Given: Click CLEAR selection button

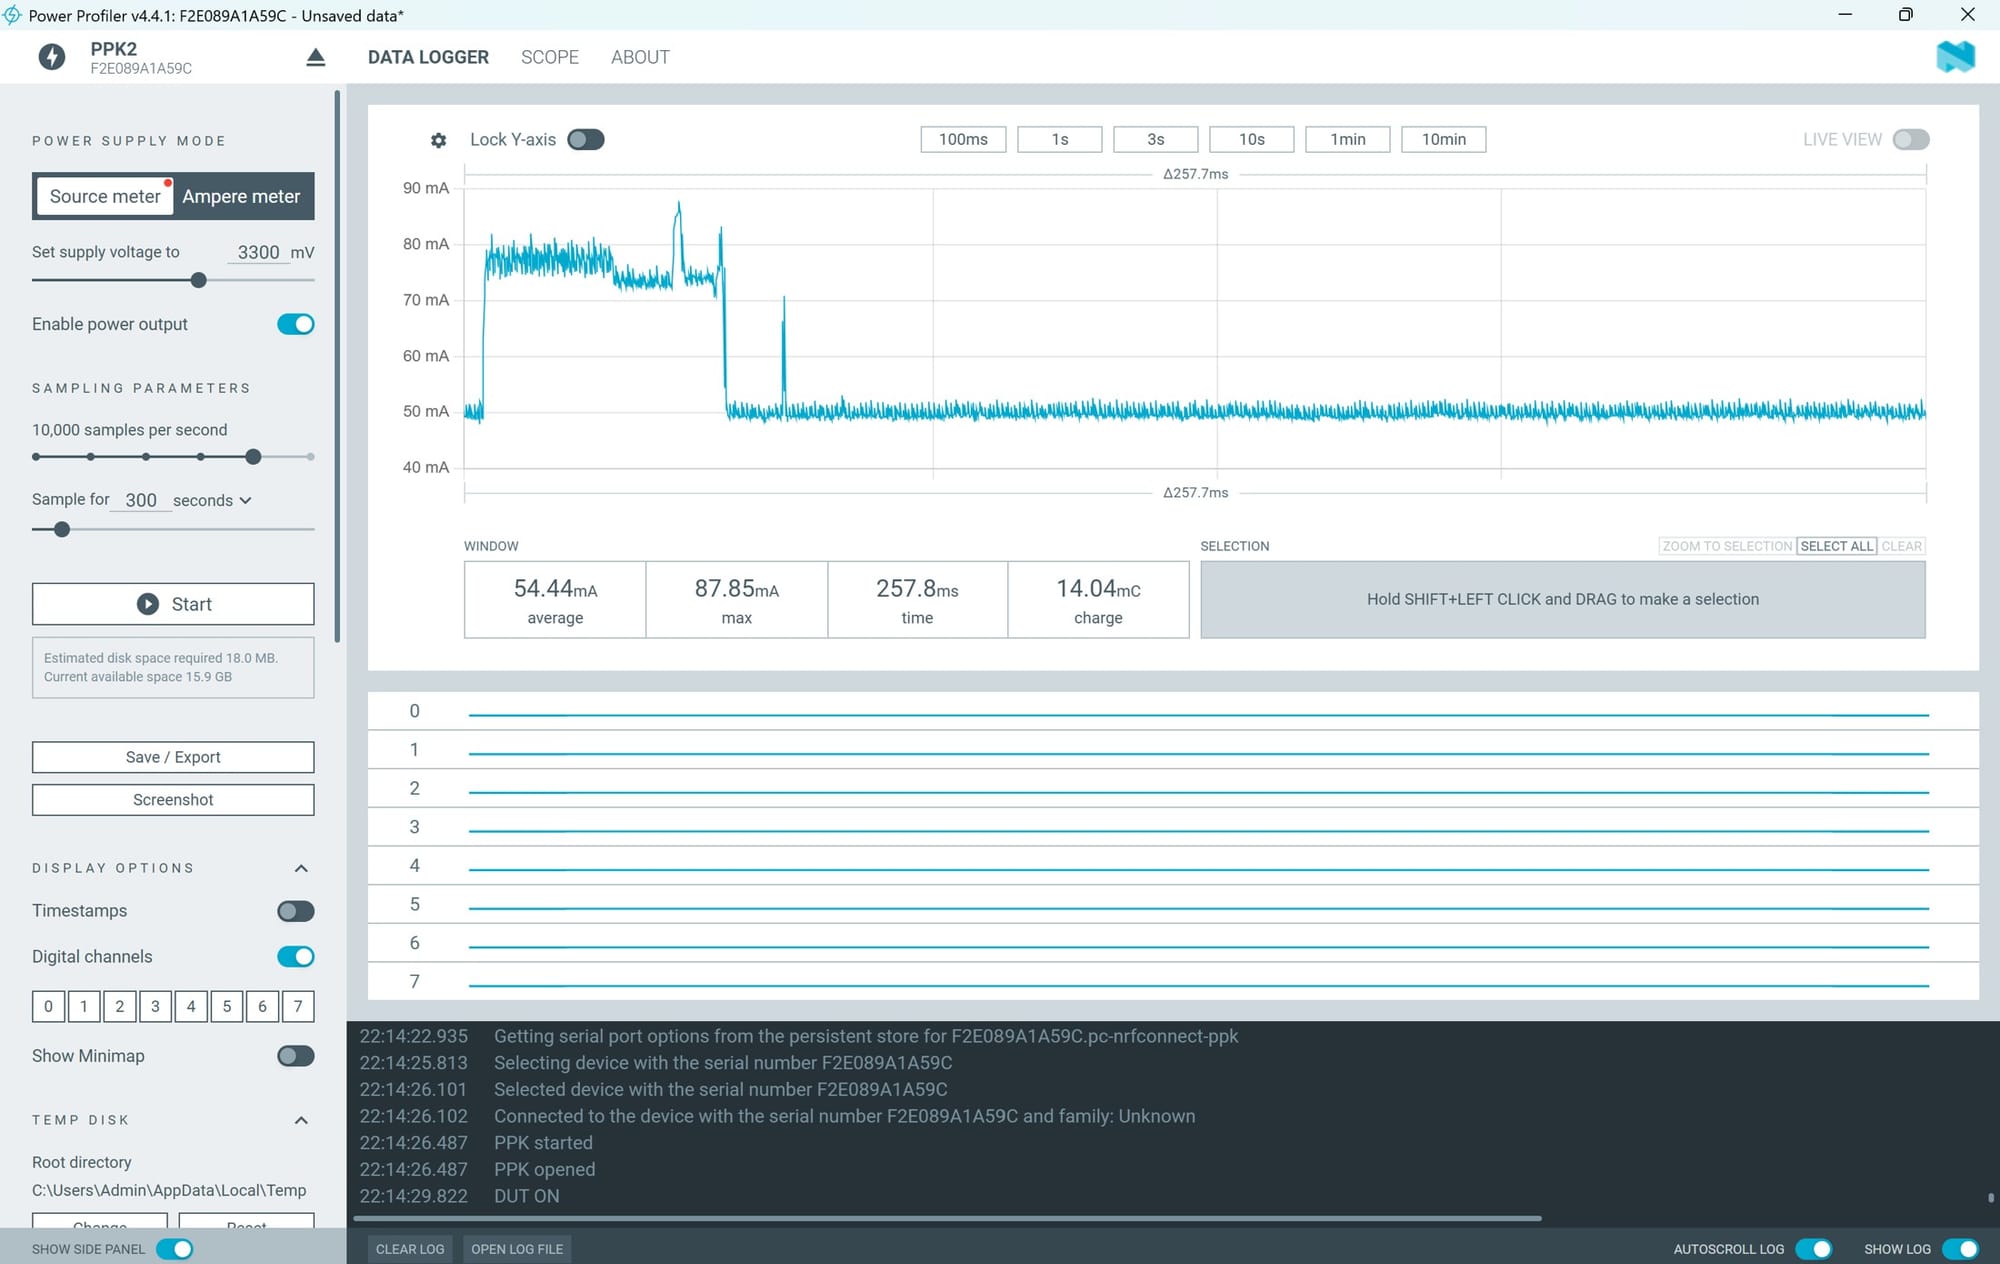Looking at the screenshot, I should [x=1901, y=546].
